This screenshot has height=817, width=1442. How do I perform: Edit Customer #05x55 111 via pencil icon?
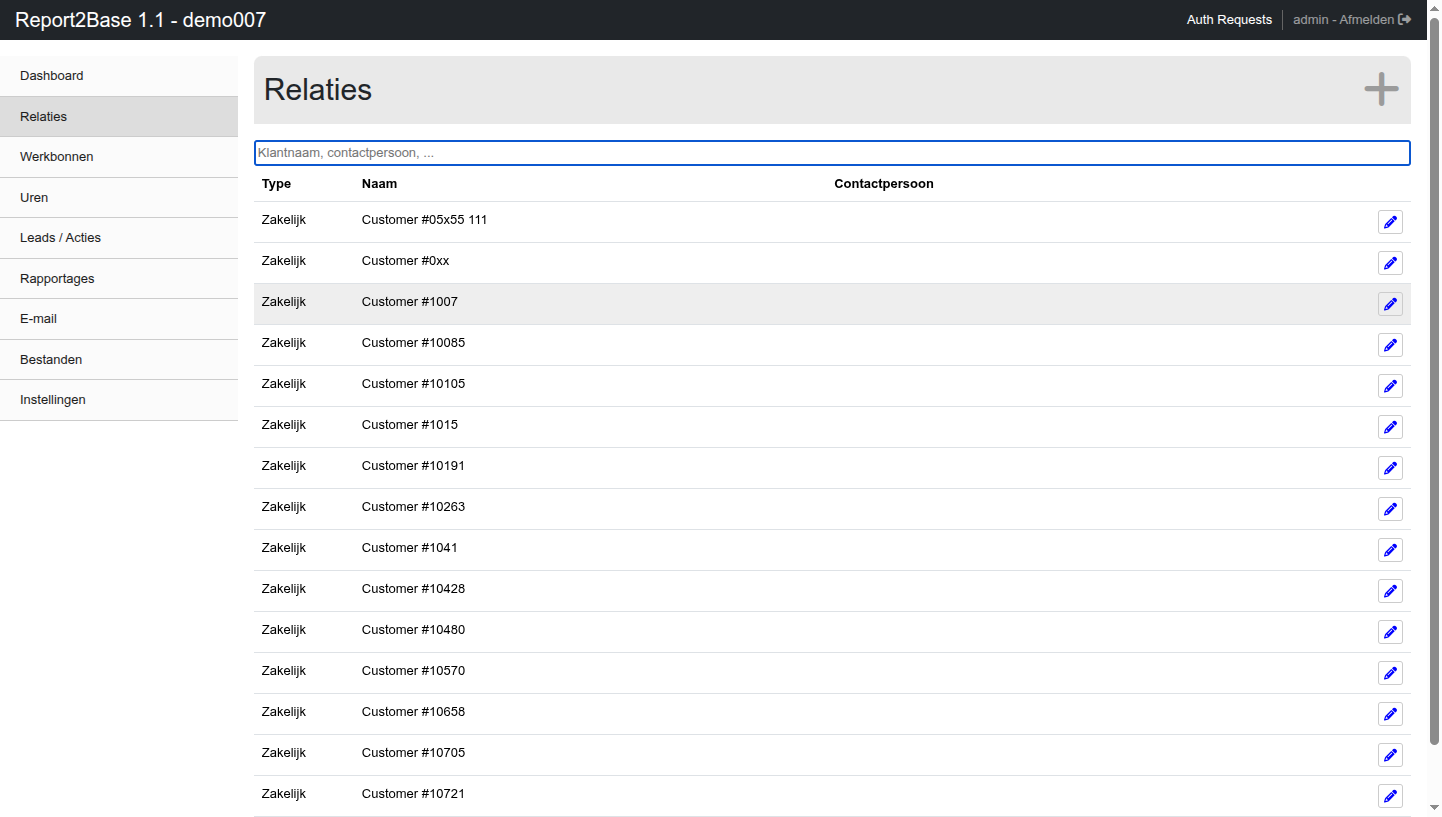pos(1390,222)
